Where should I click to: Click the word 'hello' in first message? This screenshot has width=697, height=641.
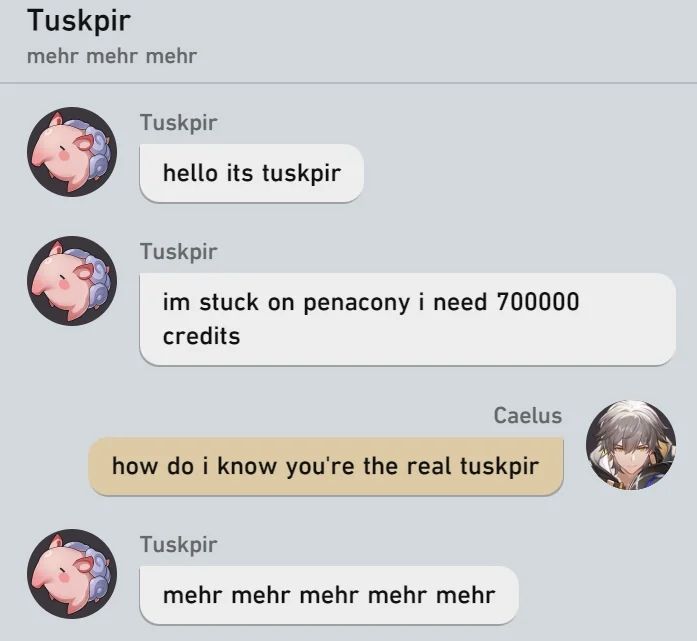pos(190,173)
